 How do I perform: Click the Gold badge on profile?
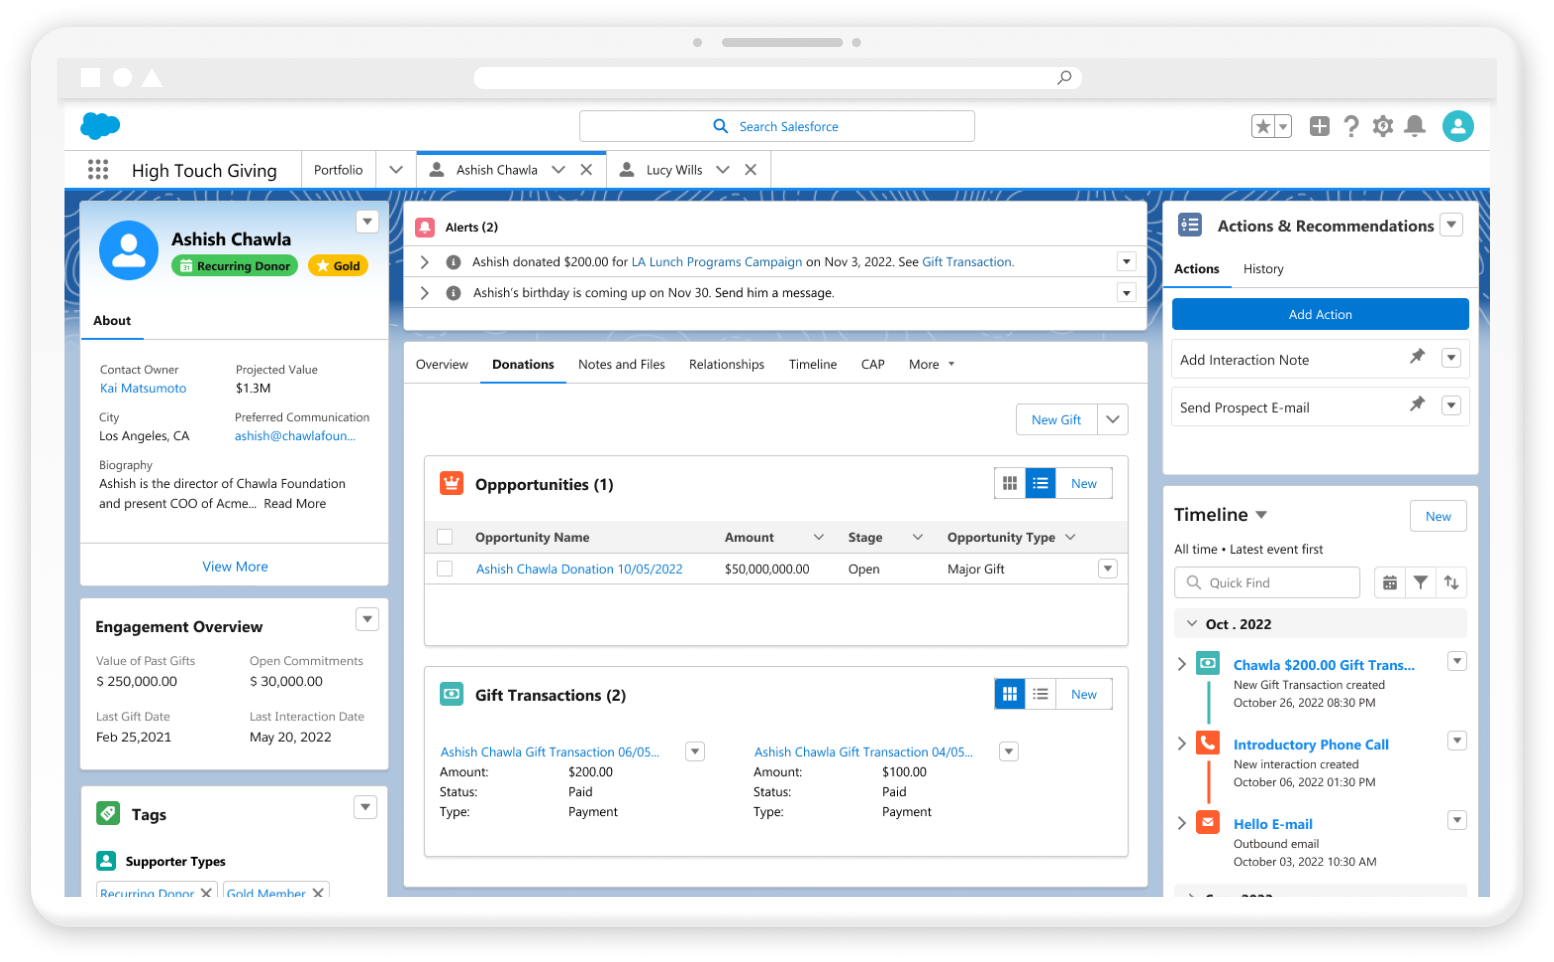[x=338, y=266]
